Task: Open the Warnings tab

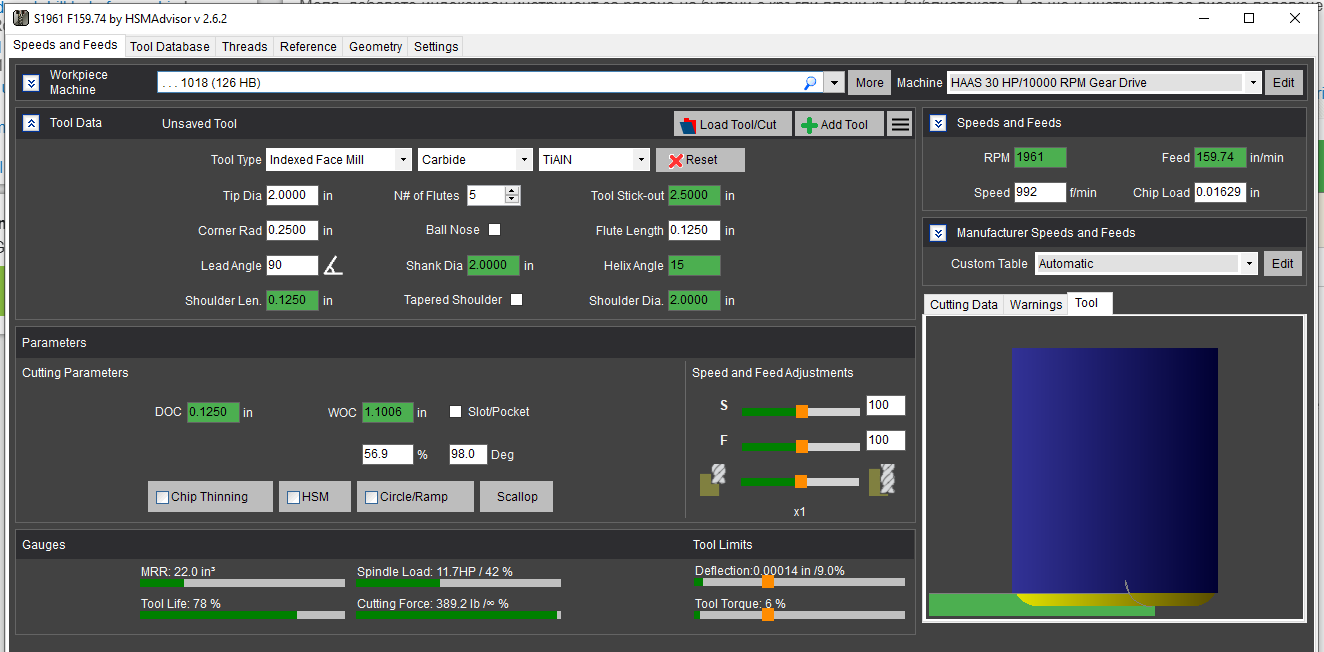Action: point(1035,304)
